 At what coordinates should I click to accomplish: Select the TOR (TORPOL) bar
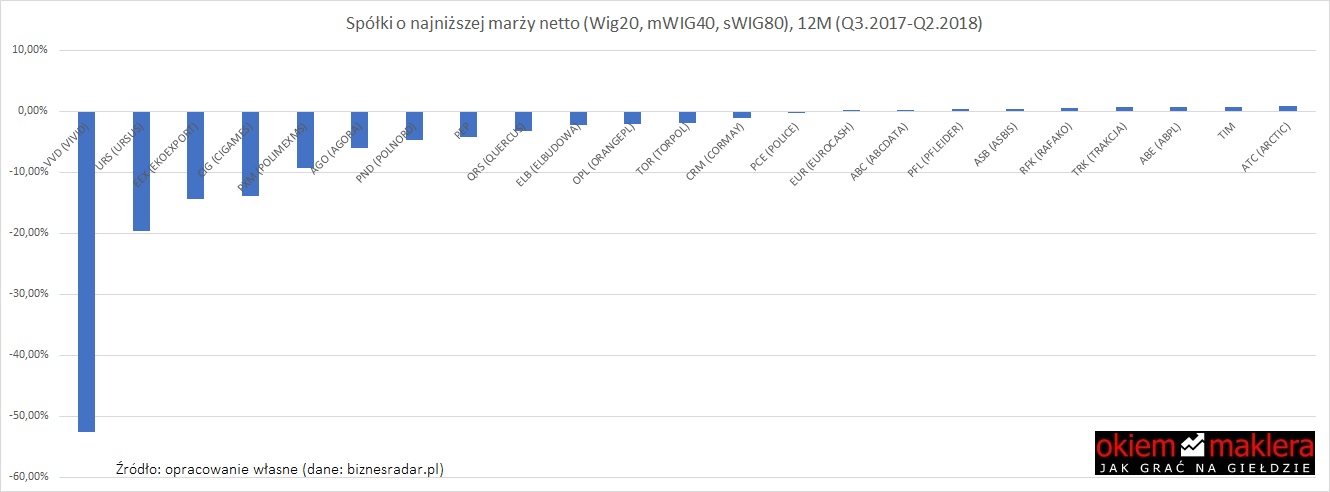(x=687, y=117)
